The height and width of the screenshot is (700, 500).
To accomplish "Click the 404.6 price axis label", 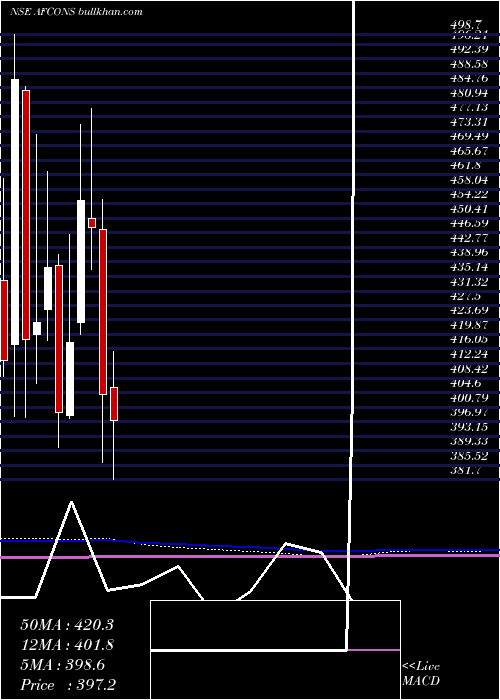I will 466,384.
